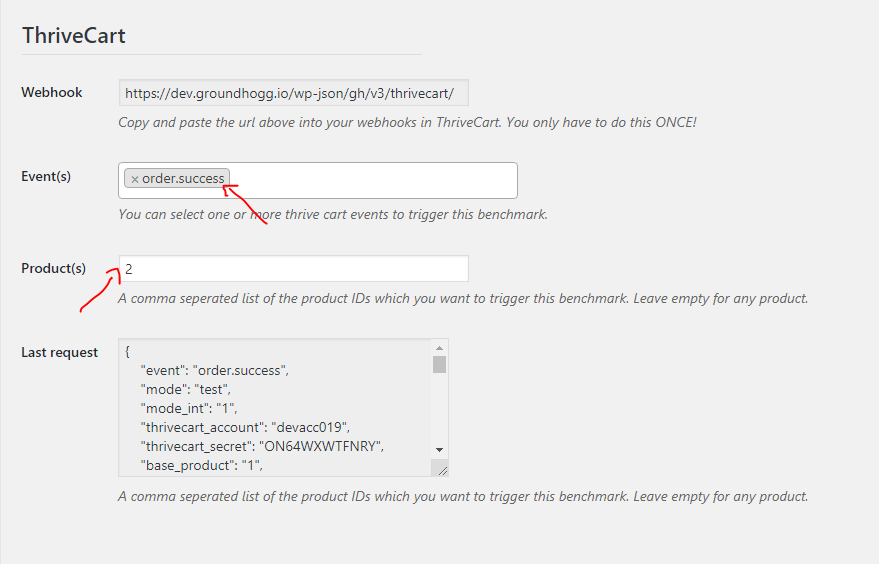Click the Last request up arrow
Screen dimensions: 879x564
pos(440,348)
